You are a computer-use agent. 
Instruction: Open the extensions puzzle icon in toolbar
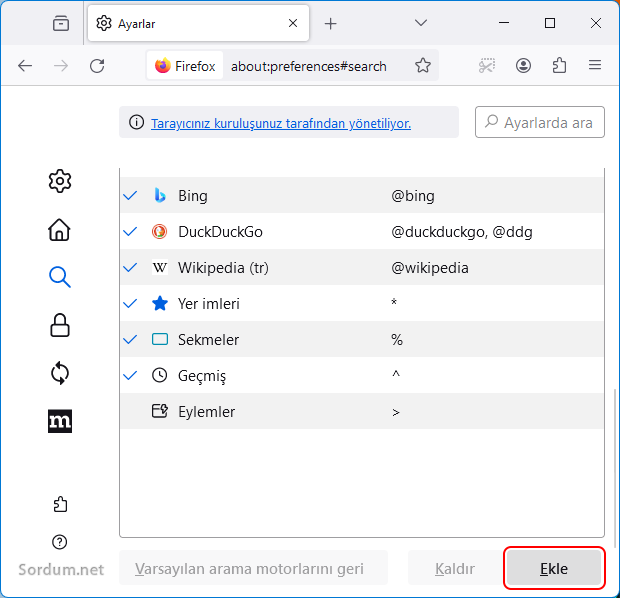(x=559, y=65)
